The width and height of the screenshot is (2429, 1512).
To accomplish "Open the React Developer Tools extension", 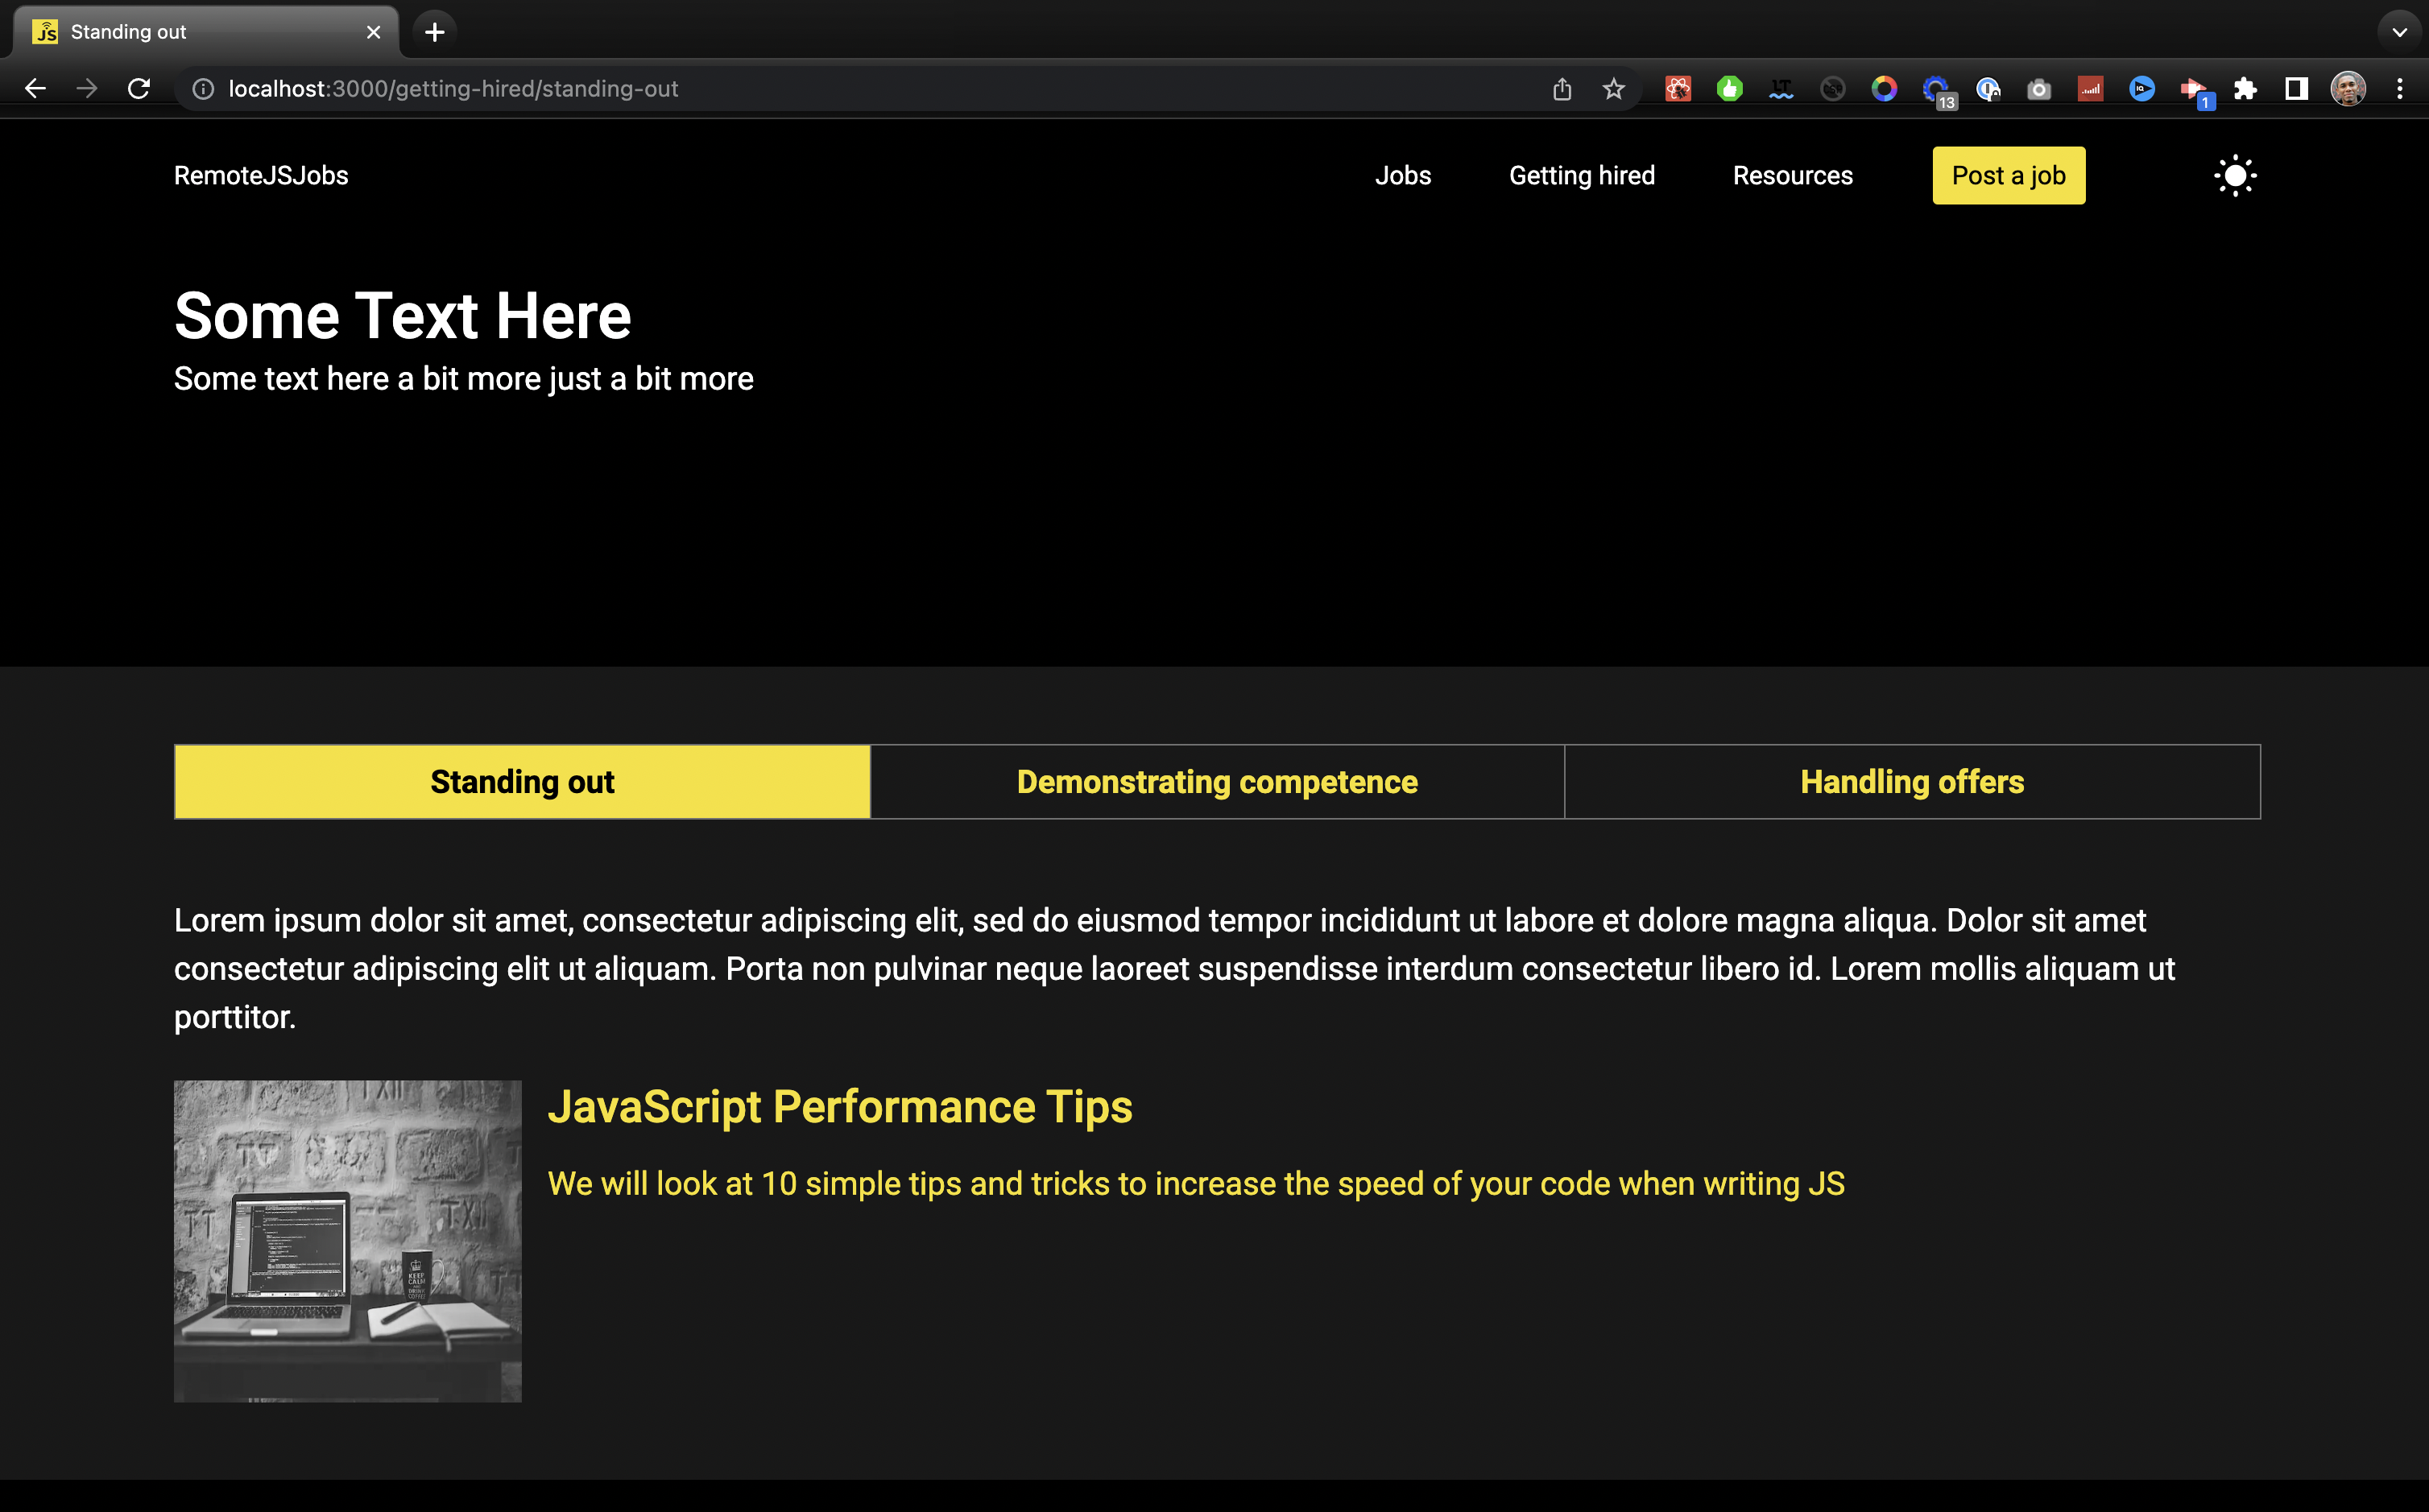I will [1678, 89].
